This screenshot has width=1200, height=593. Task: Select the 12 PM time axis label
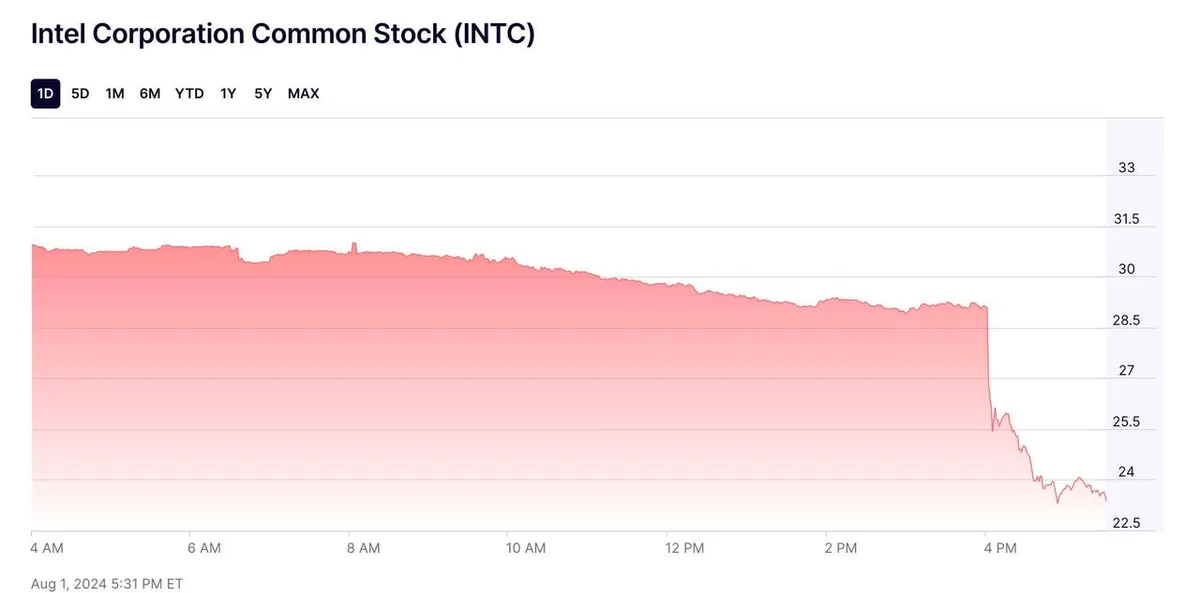click(x=683, y=548)
